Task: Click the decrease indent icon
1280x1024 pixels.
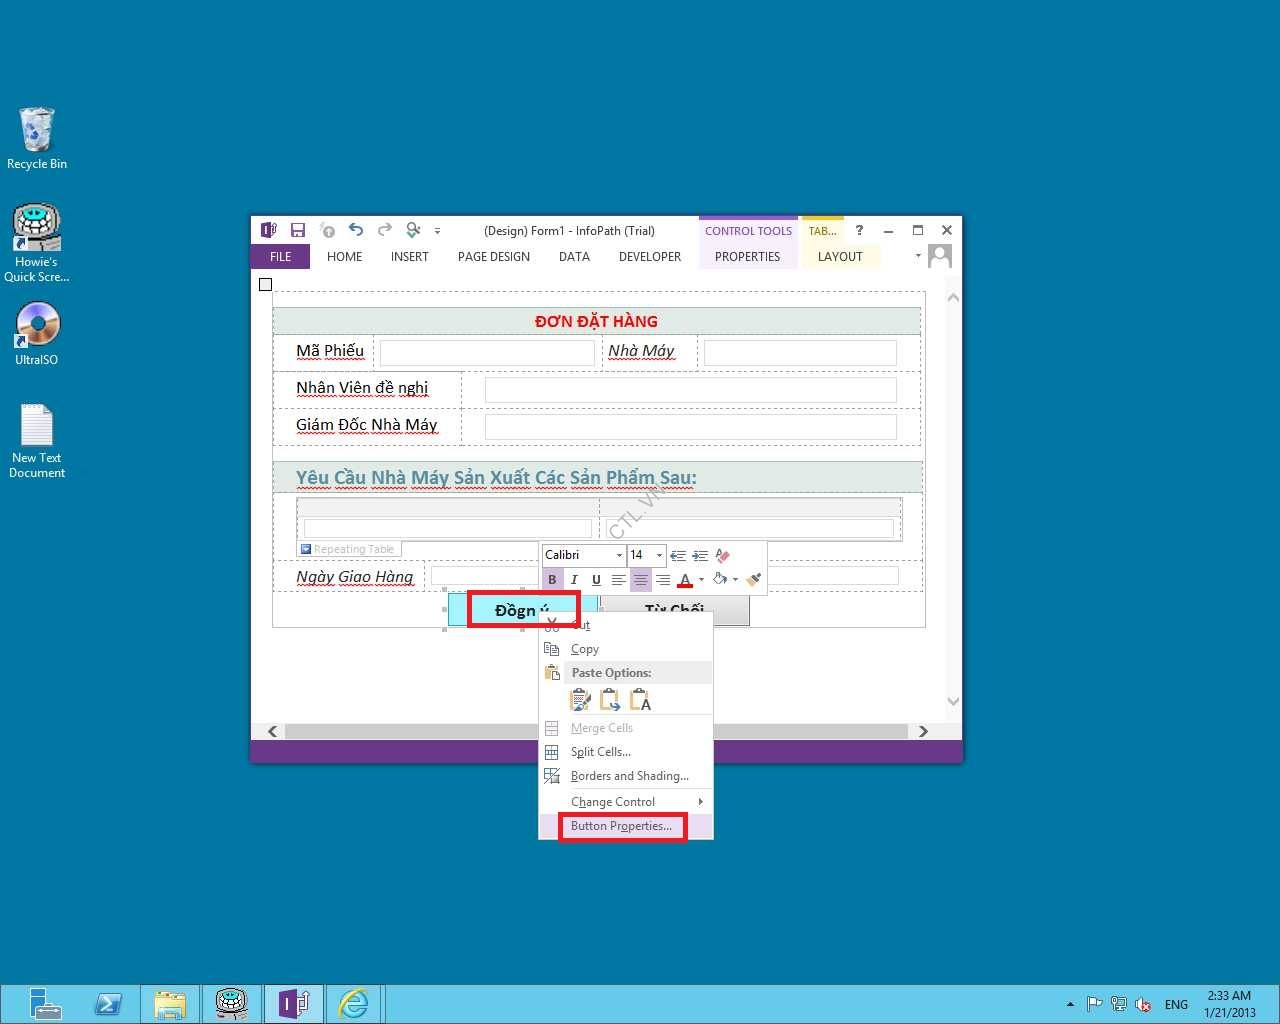Action: [678, 555]
